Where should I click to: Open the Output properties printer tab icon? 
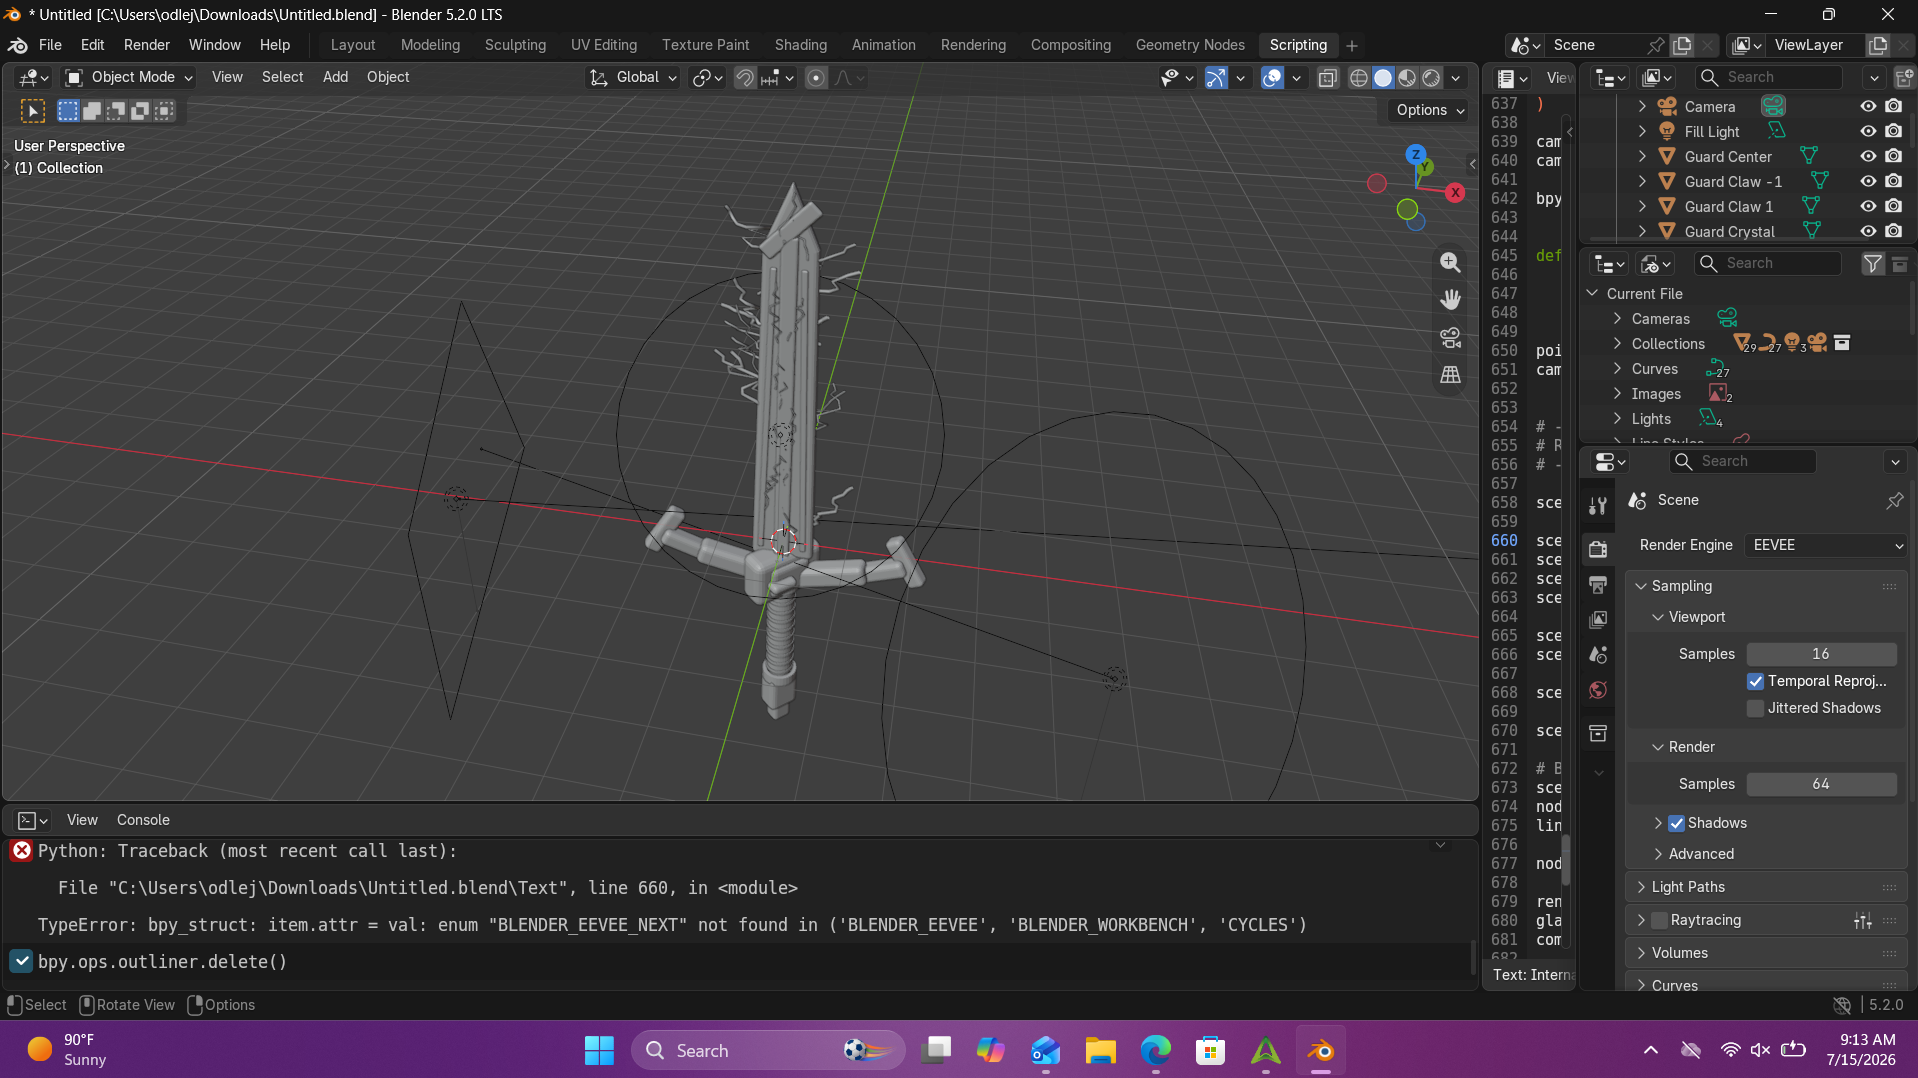tap(1598, 584)
